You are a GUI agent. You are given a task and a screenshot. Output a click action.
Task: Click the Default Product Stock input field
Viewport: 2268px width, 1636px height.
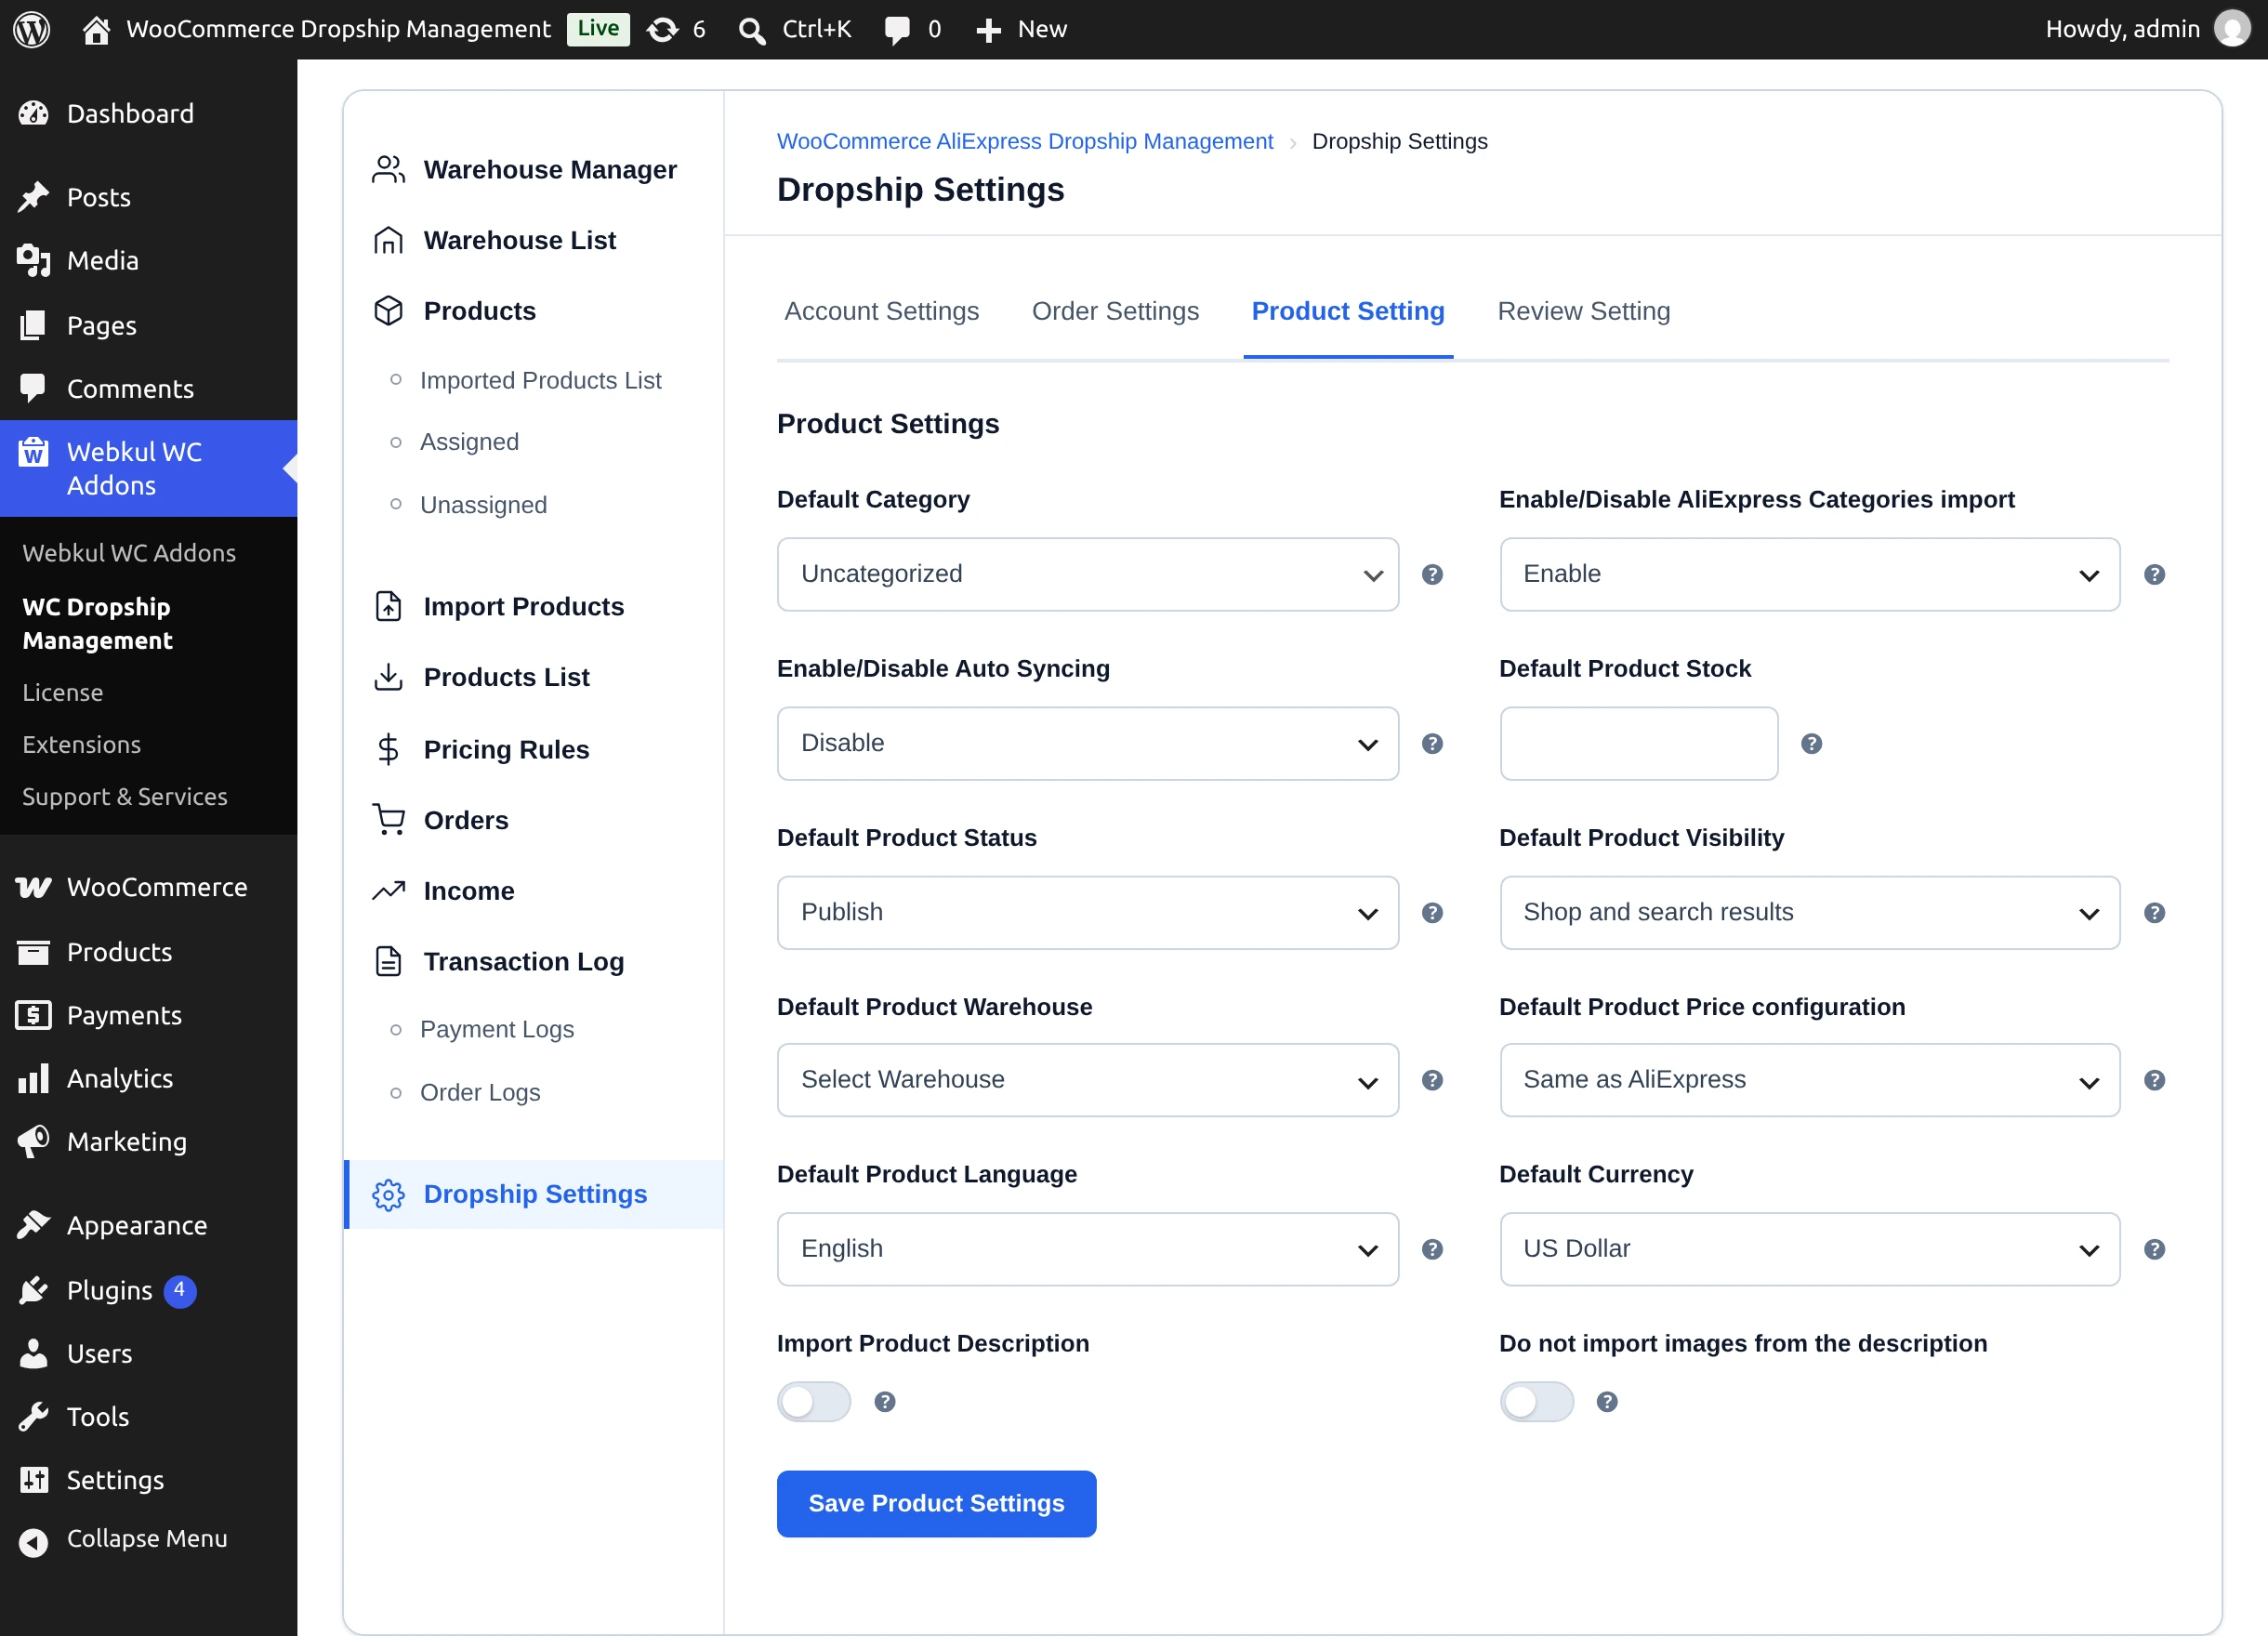point(1638,743)
